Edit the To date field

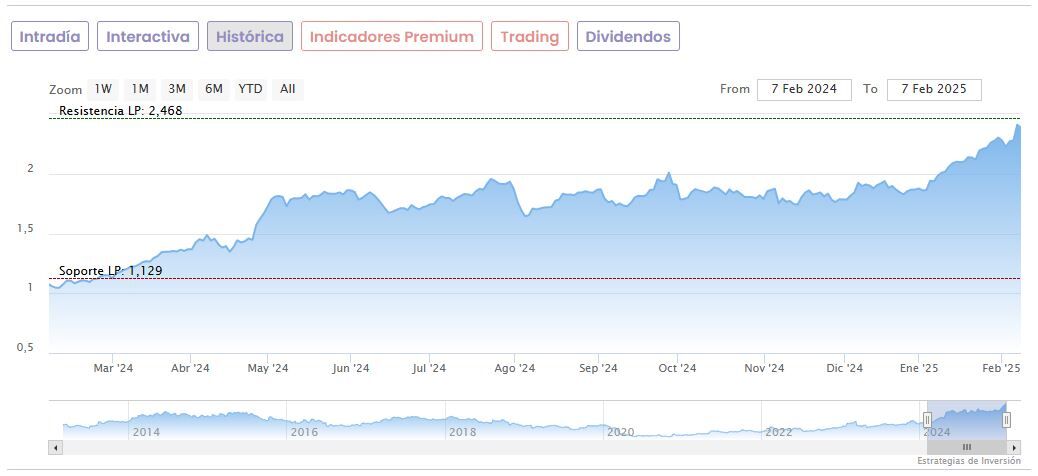pos(933,89)
